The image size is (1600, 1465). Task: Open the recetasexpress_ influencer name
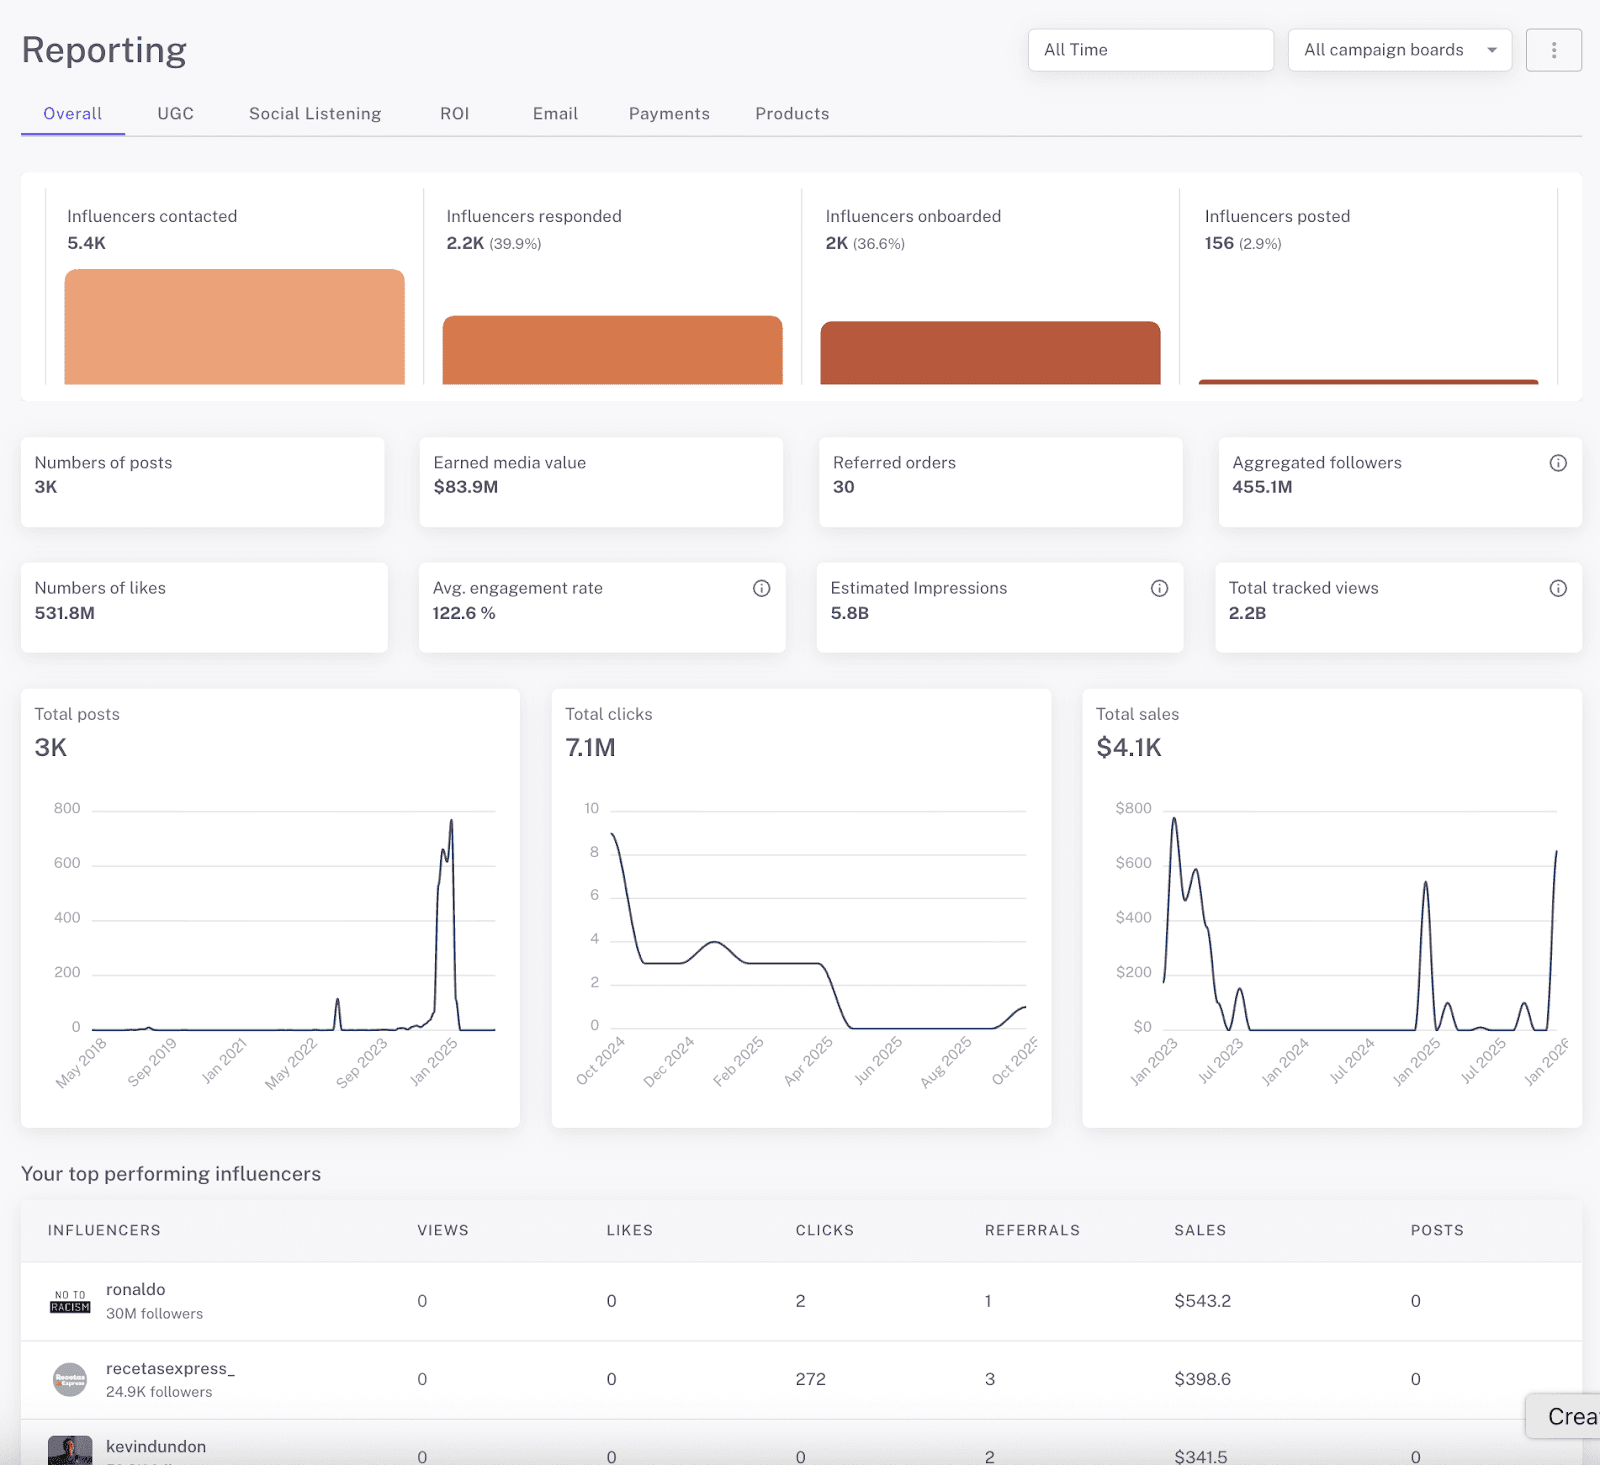coord(170,1369)
